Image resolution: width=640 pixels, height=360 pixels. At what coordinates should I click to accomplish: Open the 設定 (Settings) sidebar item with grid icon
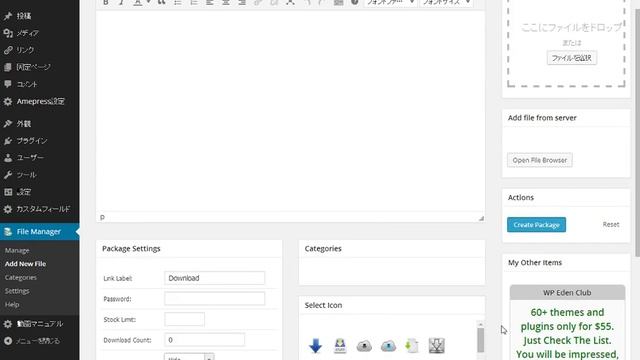(x=24, y=192)
